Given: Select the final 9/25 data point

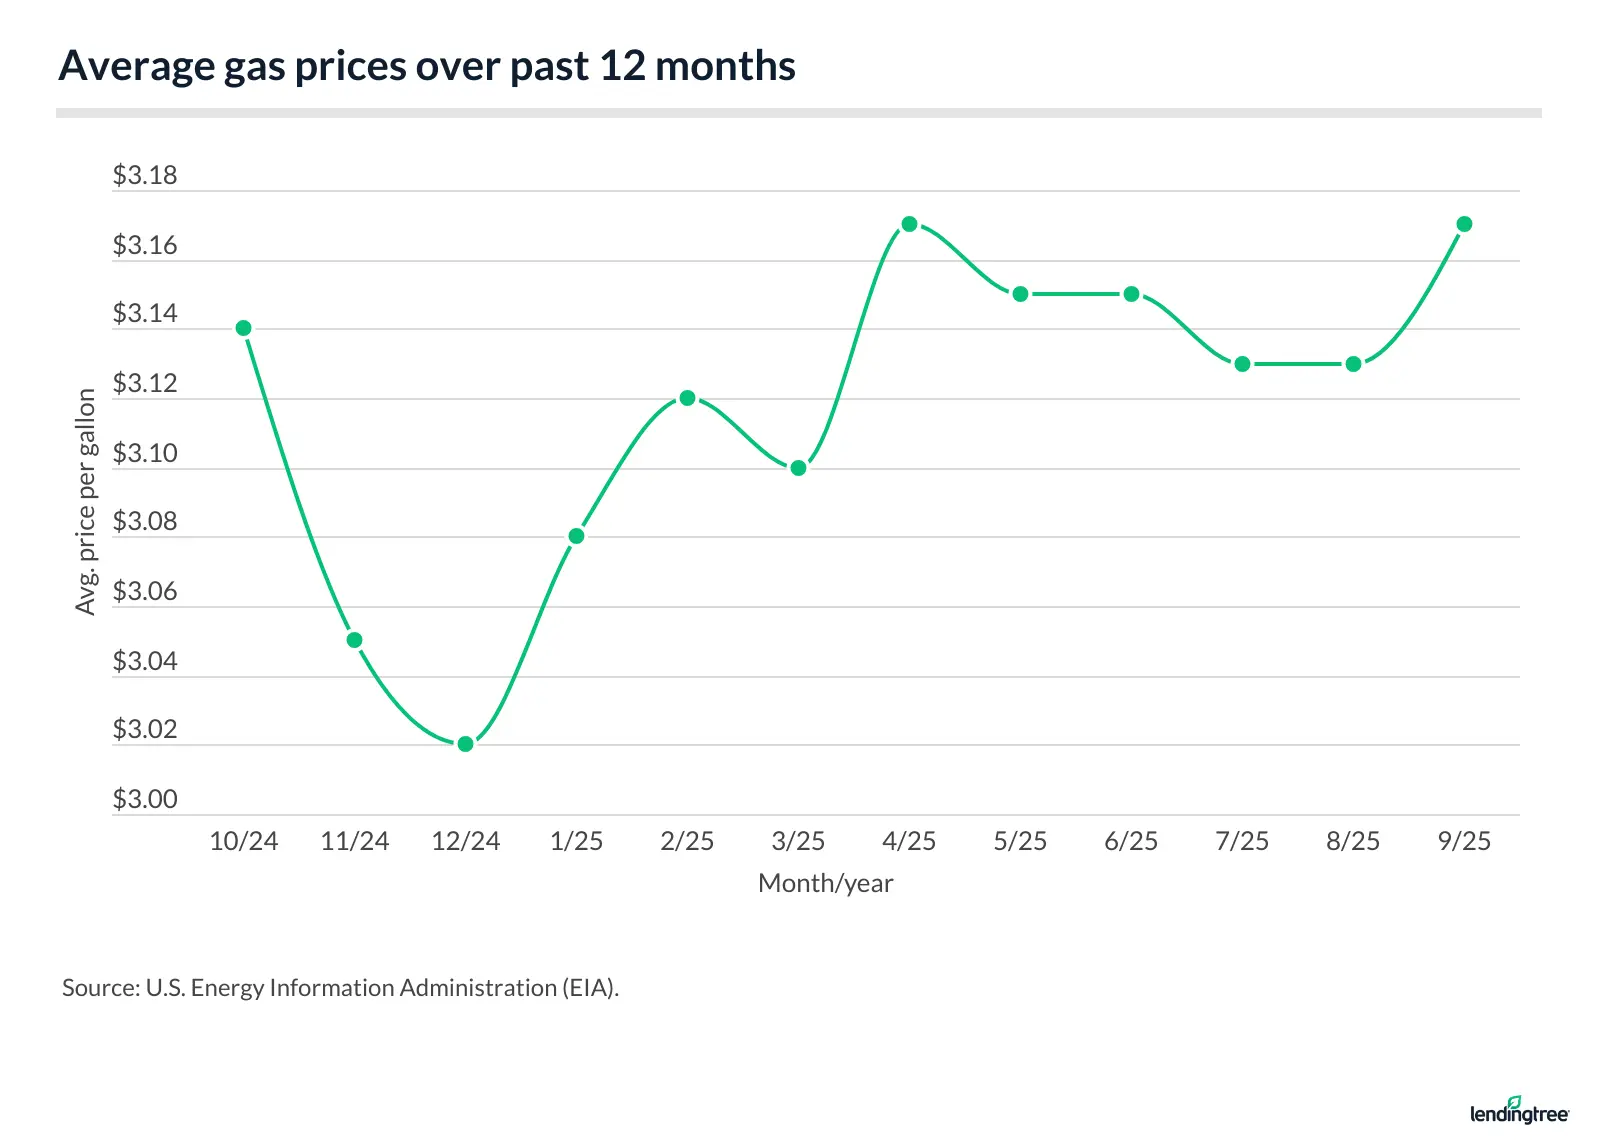Looking at the screenshot, I should [1464, 224].
